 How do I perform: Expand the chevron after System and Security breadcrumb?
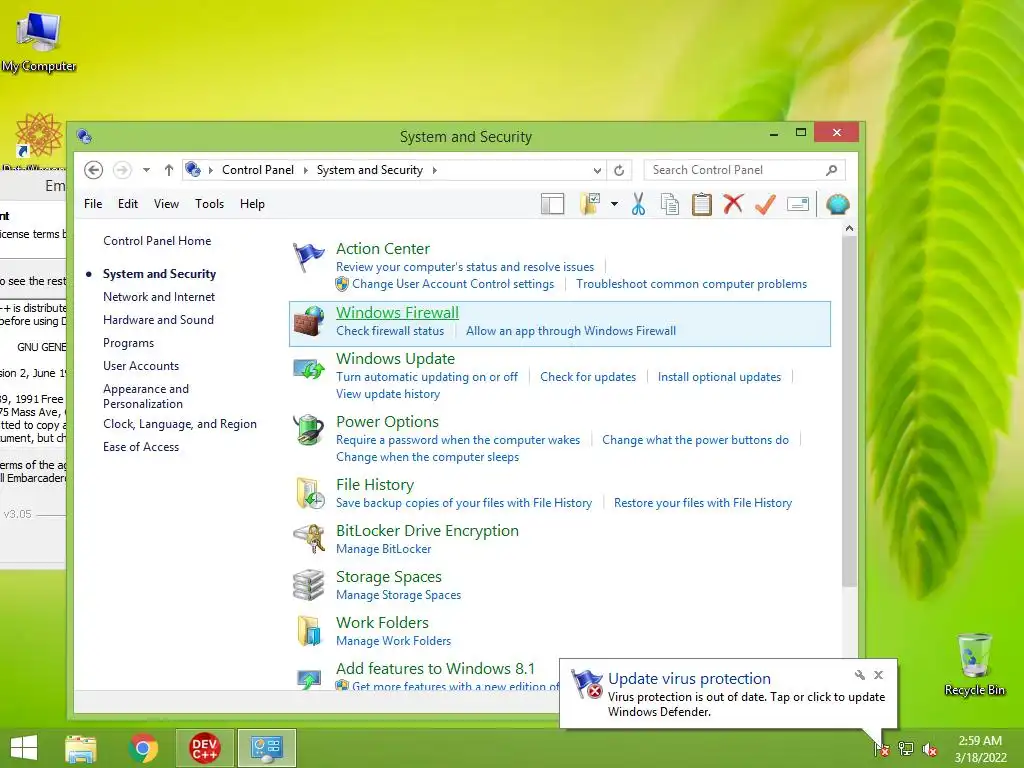(434, 170)
